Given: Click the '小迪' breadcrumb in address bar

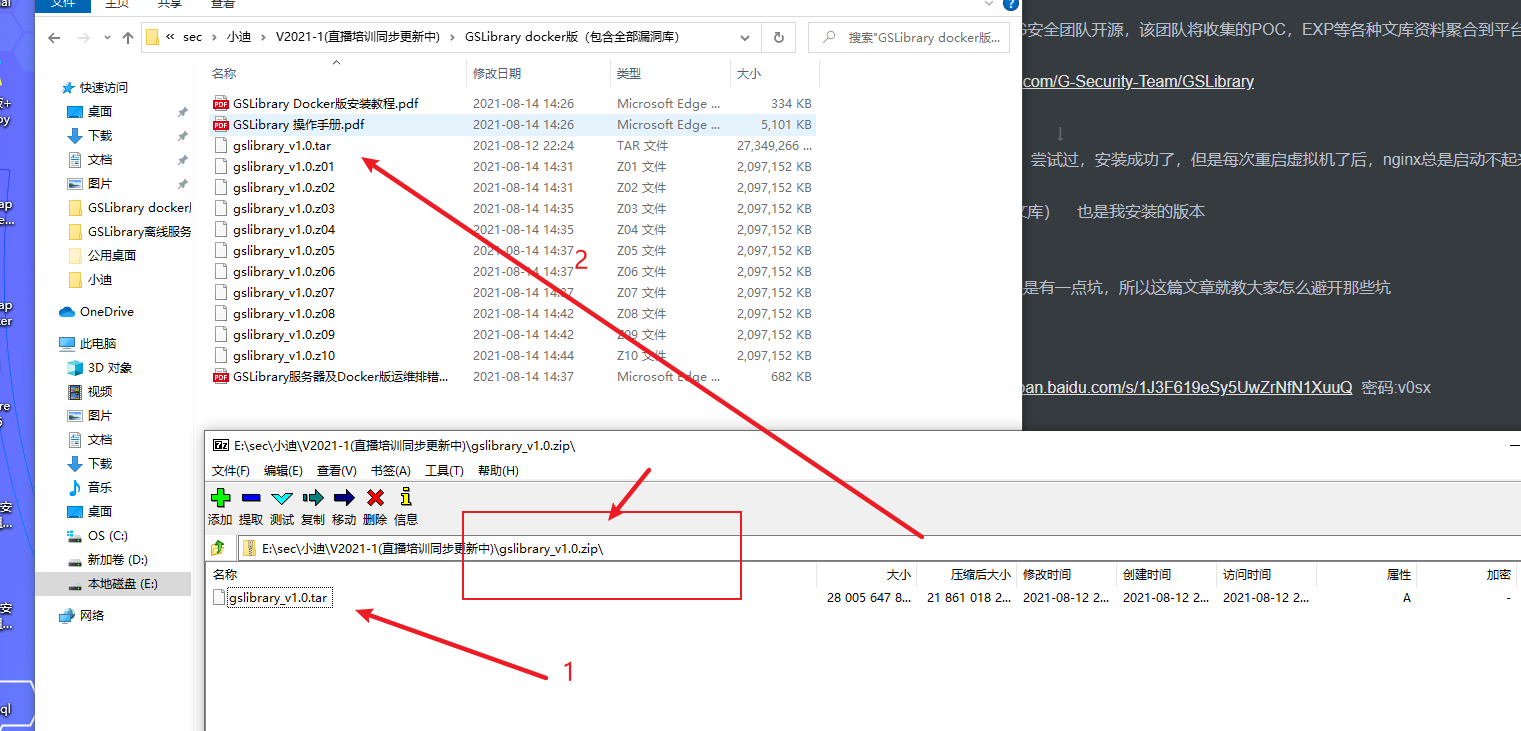Looking at the screenshot, I should click(x=239, y=38).
